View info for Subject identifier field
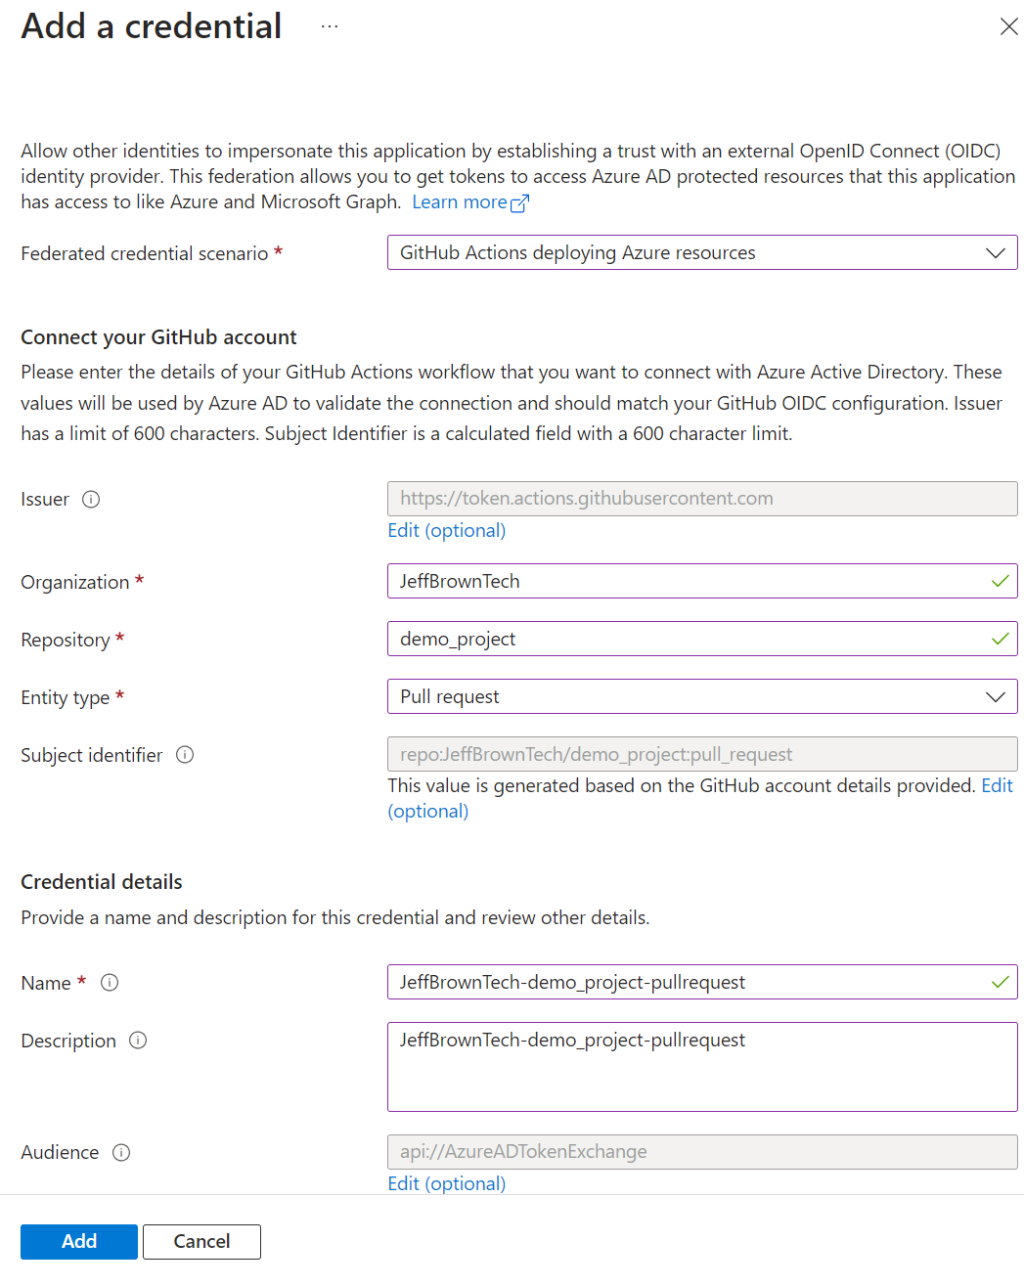This screenshot has width=1024, height=1286. click(185, 756)
